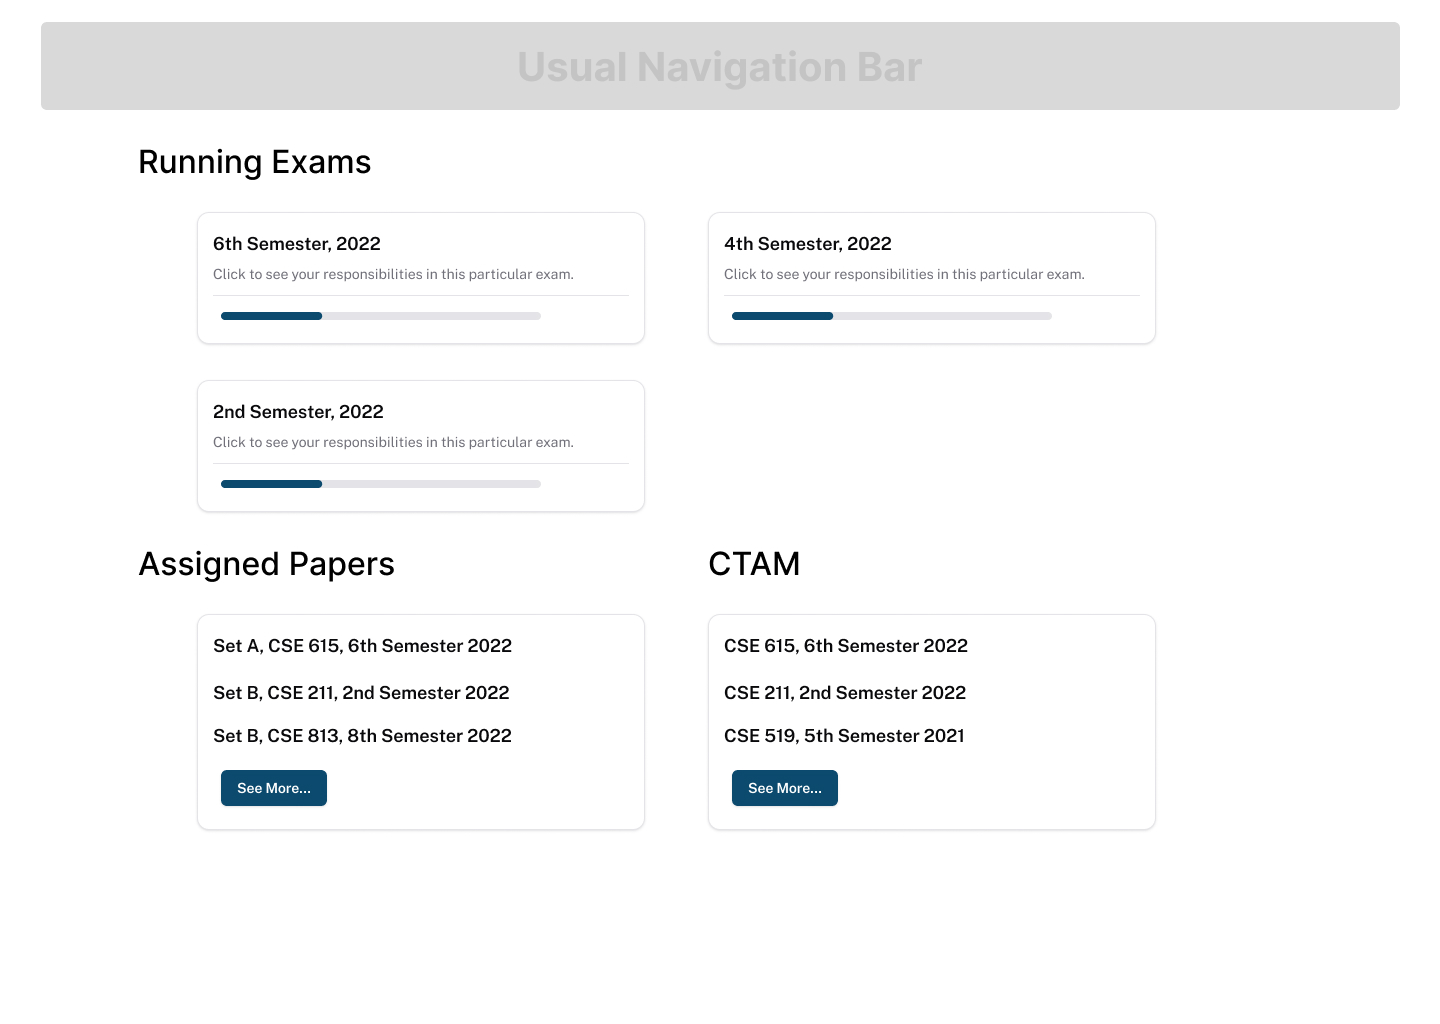Click responsibilities text on 4th Semester card
Viewport: 1440px width, 1024px height.
(x=904, y=274)
